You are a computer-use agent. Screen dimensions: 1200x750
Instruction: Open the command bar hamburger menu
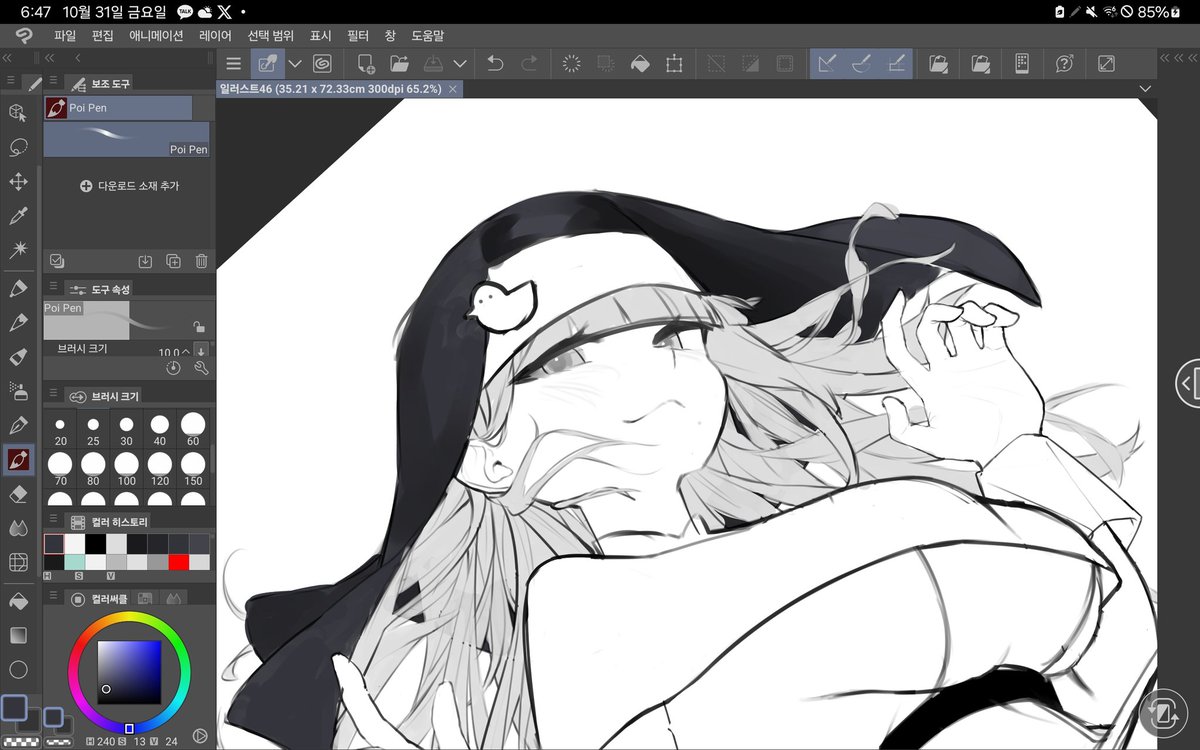pyautogui.click(x=233, y=64)
